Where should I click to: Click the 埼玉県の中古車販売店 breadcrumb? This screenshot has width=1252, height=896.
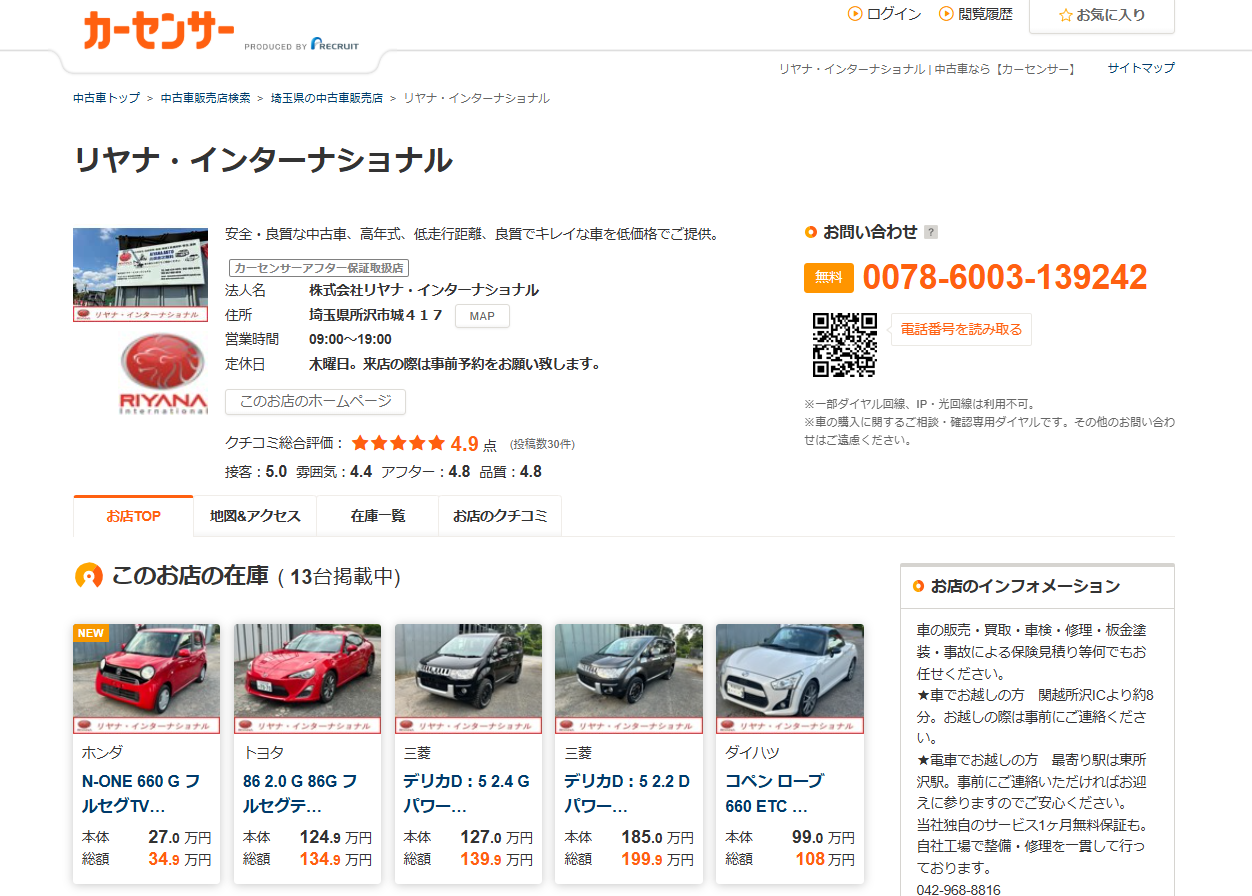tap(327, 98)
